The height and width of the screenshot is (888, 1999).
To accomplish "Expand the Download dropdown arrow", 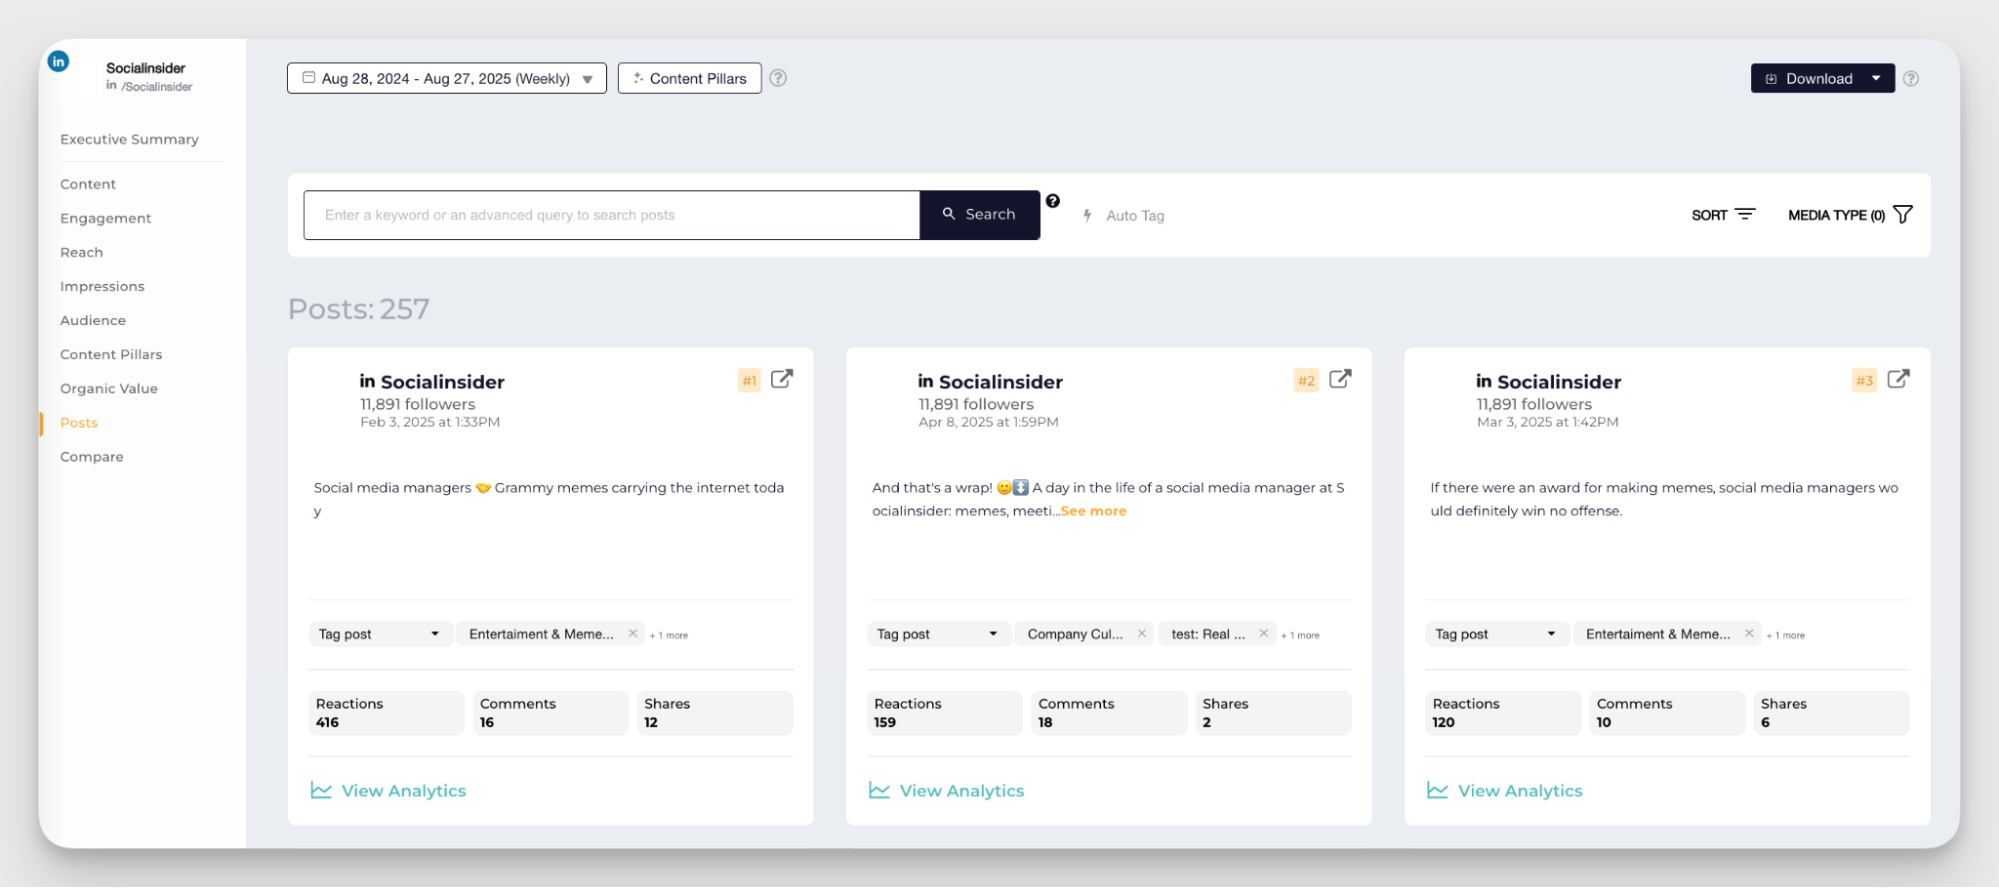I will tap(1876, 78).
